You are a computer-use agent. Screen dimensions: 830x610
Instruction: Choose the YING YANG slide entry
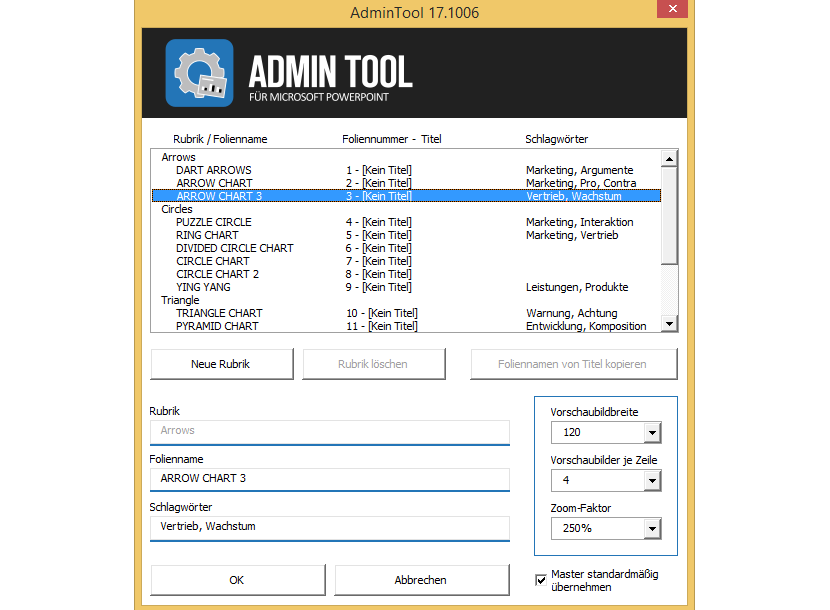tap(203, 287)
